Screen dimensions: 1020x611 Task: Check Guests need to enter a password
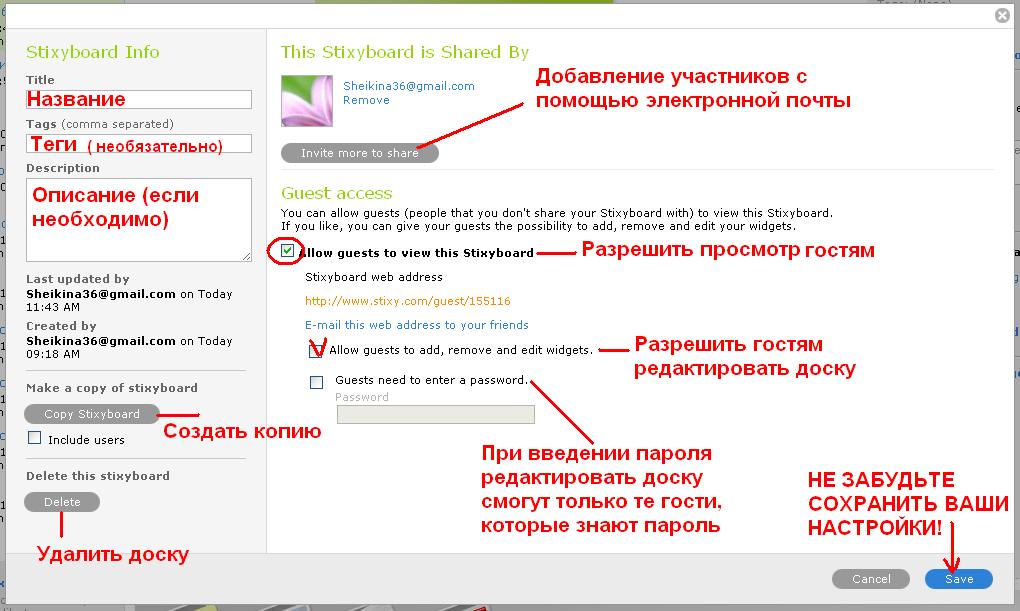(316, 382)
